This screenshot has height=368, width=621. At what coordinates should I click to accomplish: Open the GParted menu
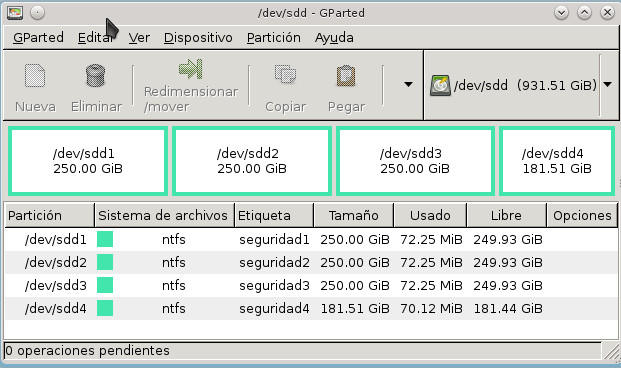pyautogui.click(x=38, y=38)
